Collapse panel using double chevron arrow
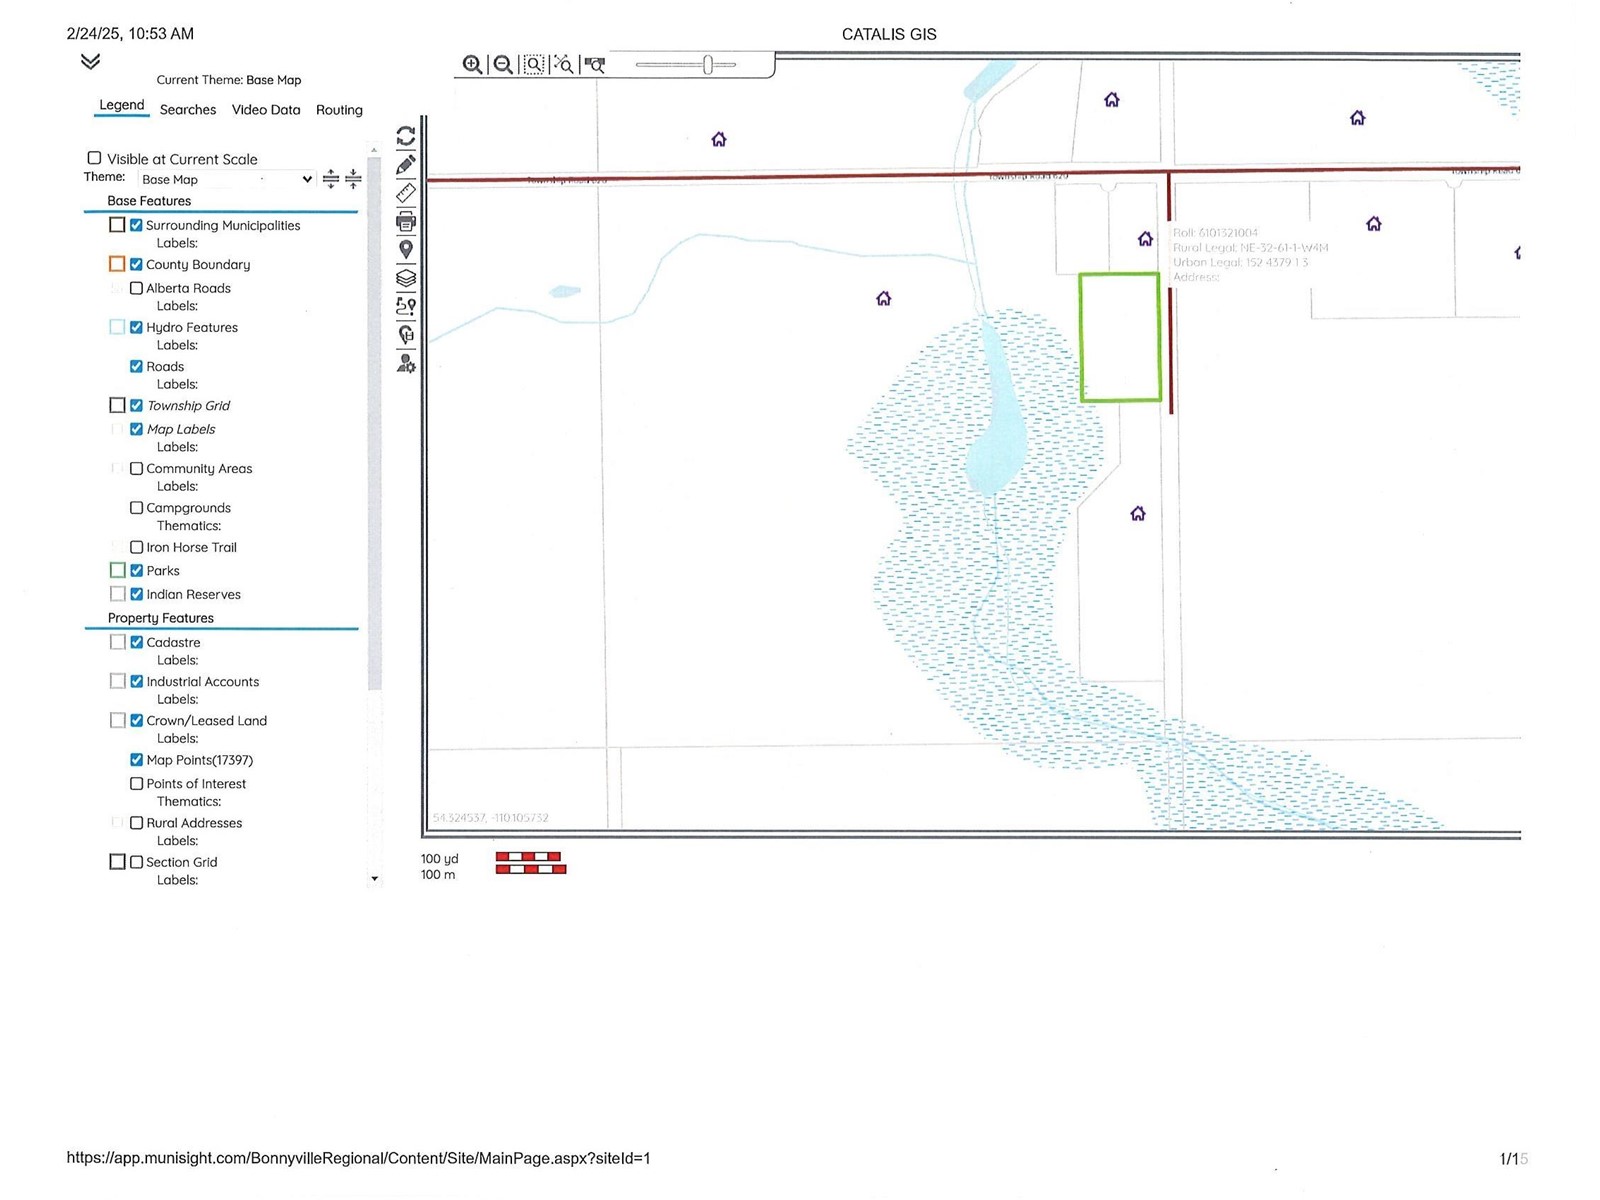The height and width of the screenshot is (1200, 1600). click(90, 62)
